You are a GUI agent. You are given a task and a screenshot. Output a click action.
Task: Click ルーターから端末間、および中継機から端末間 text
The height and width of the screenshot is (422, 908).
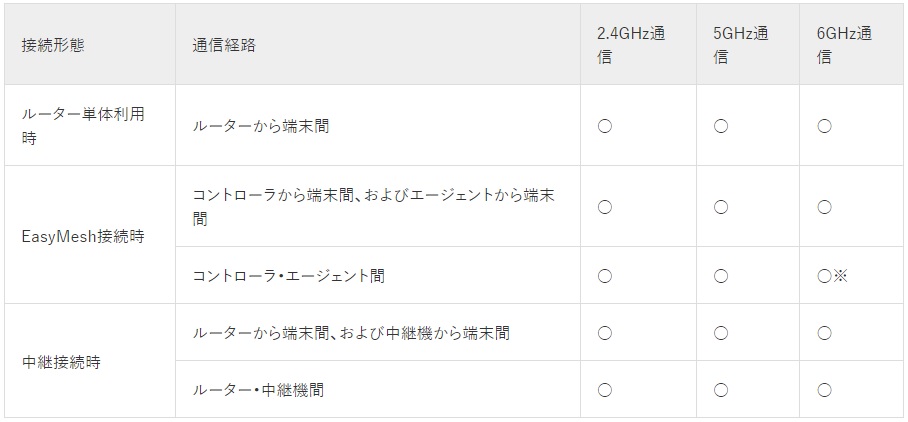coord(351,333)
